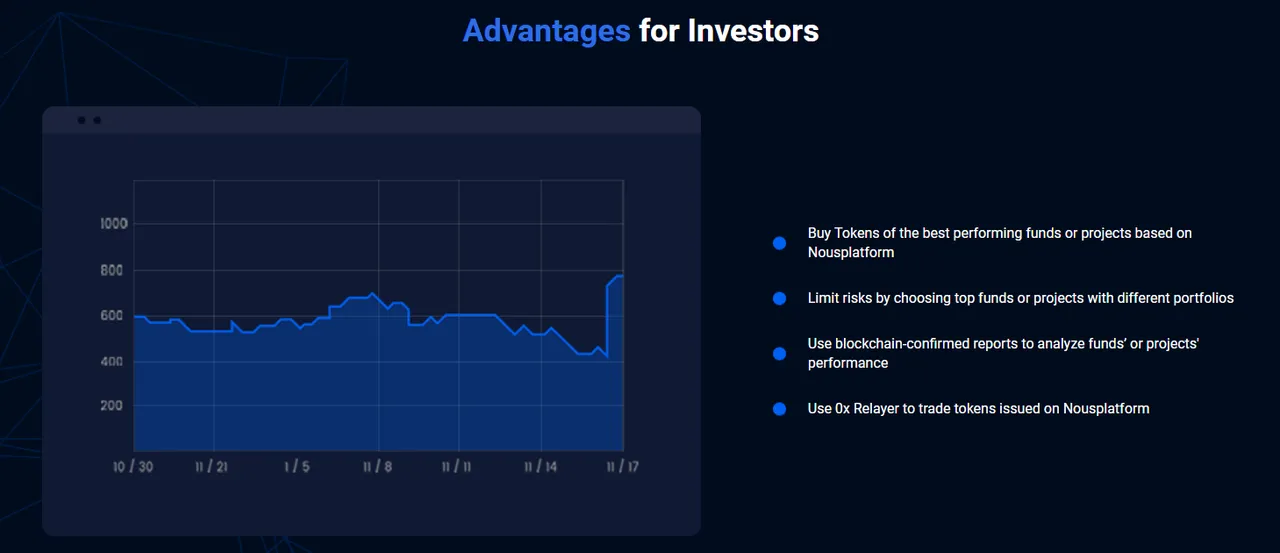The height and width of the screenshot is (553, 1280).
Task: Click the filled blue area under chart line
Action: coord(378,390)
